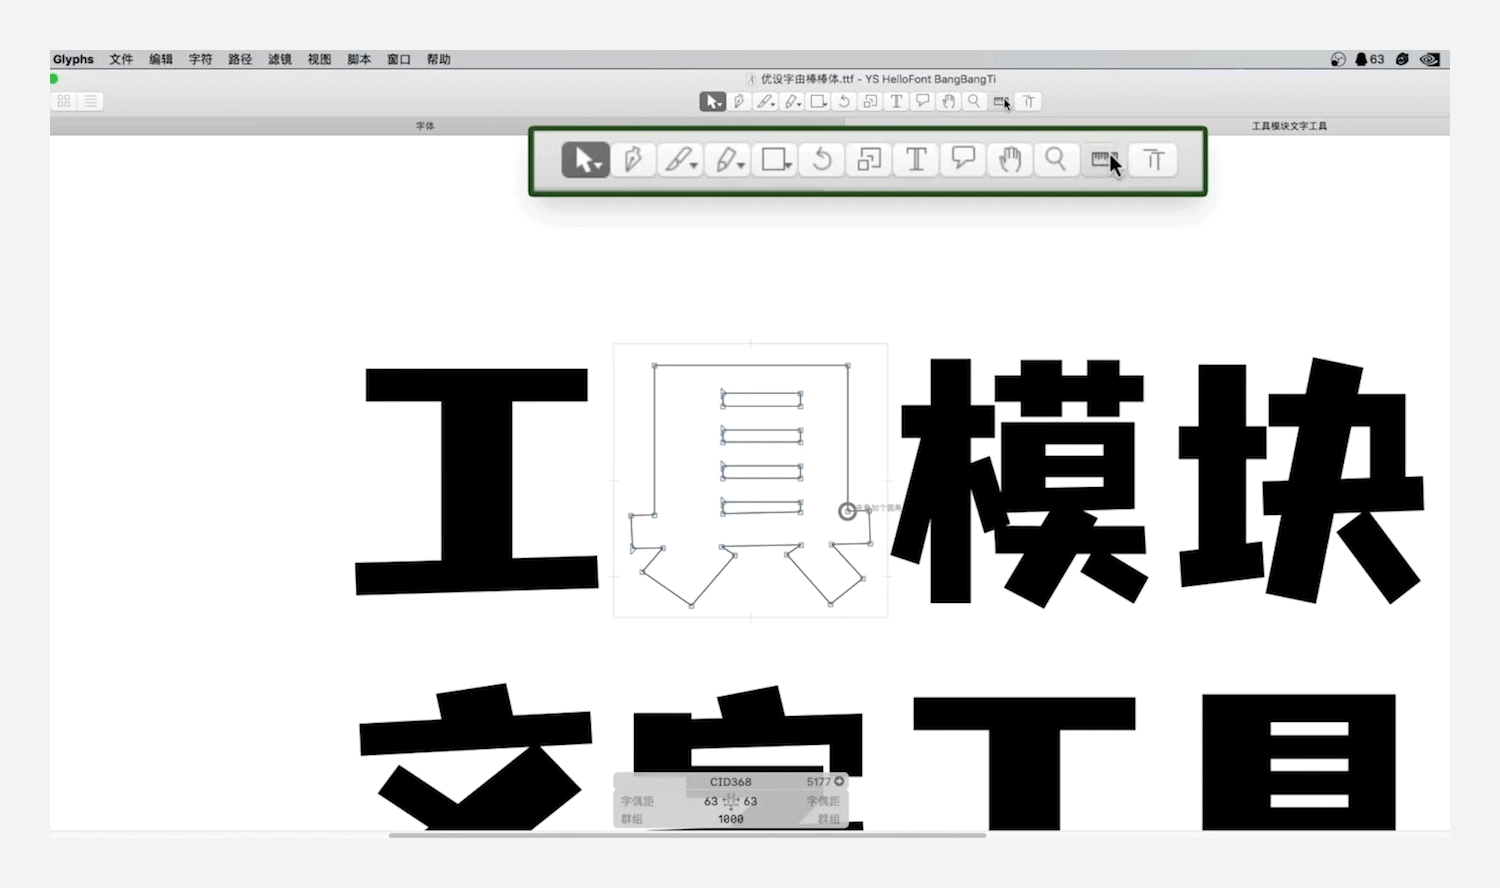Click the arrow button next to 5177
Image resolution: width=1500 pixels, height=888 pixels.
[x=839, y=782]
